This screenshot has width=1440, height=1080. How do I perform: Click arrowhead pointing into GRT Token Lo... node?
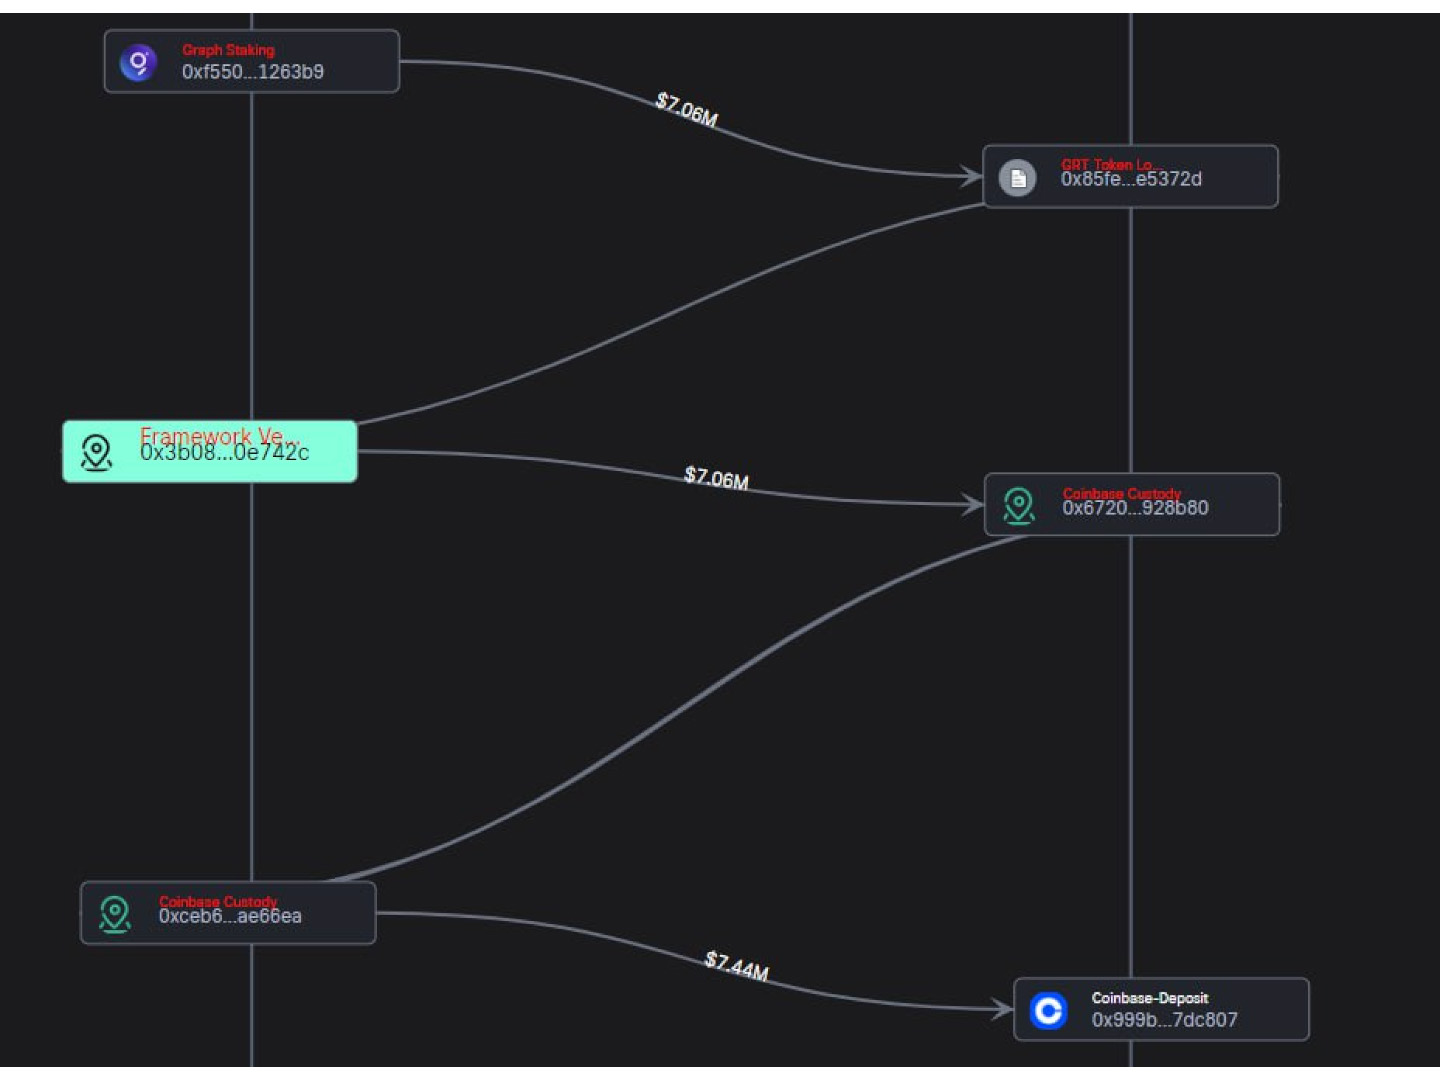pyautogui.click(x=970, y=177)
